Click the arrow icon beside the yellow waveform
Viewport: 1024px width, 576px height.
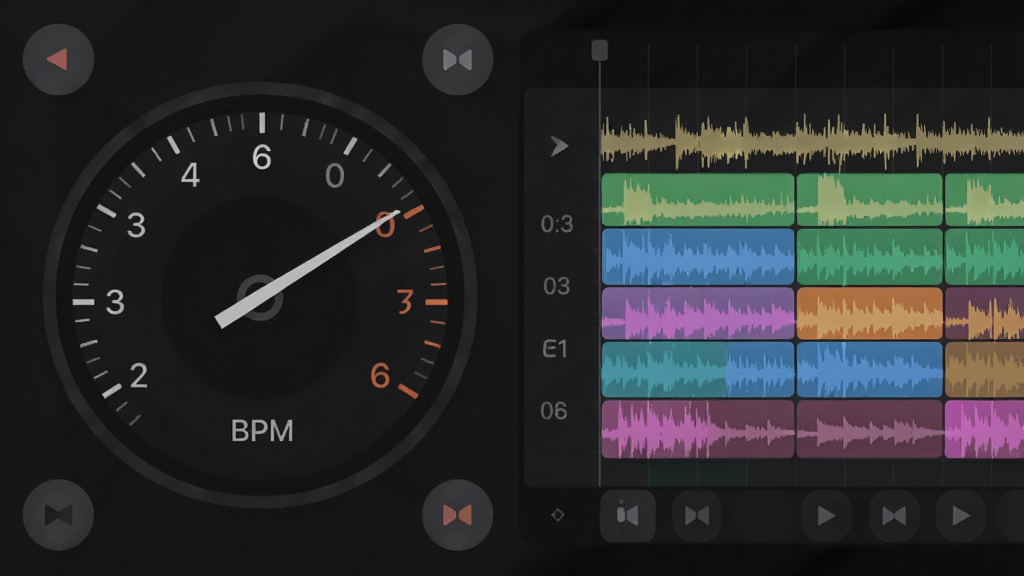coord(559,146)
